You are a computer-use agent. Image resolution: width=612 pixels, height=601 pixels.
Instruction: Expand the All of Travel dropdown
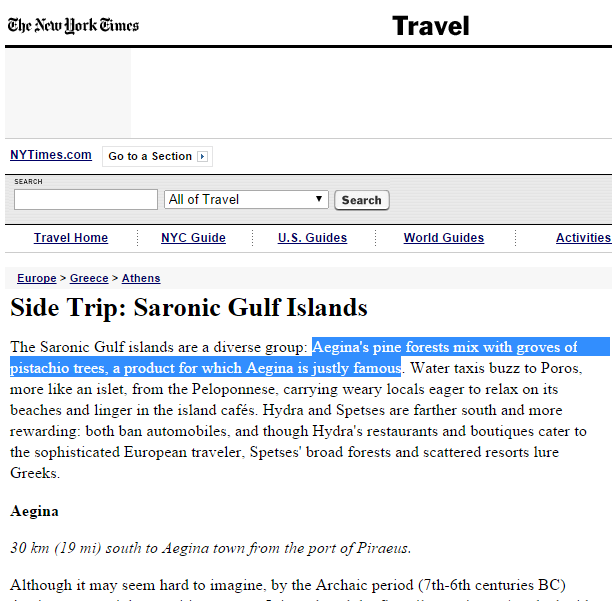246,199
